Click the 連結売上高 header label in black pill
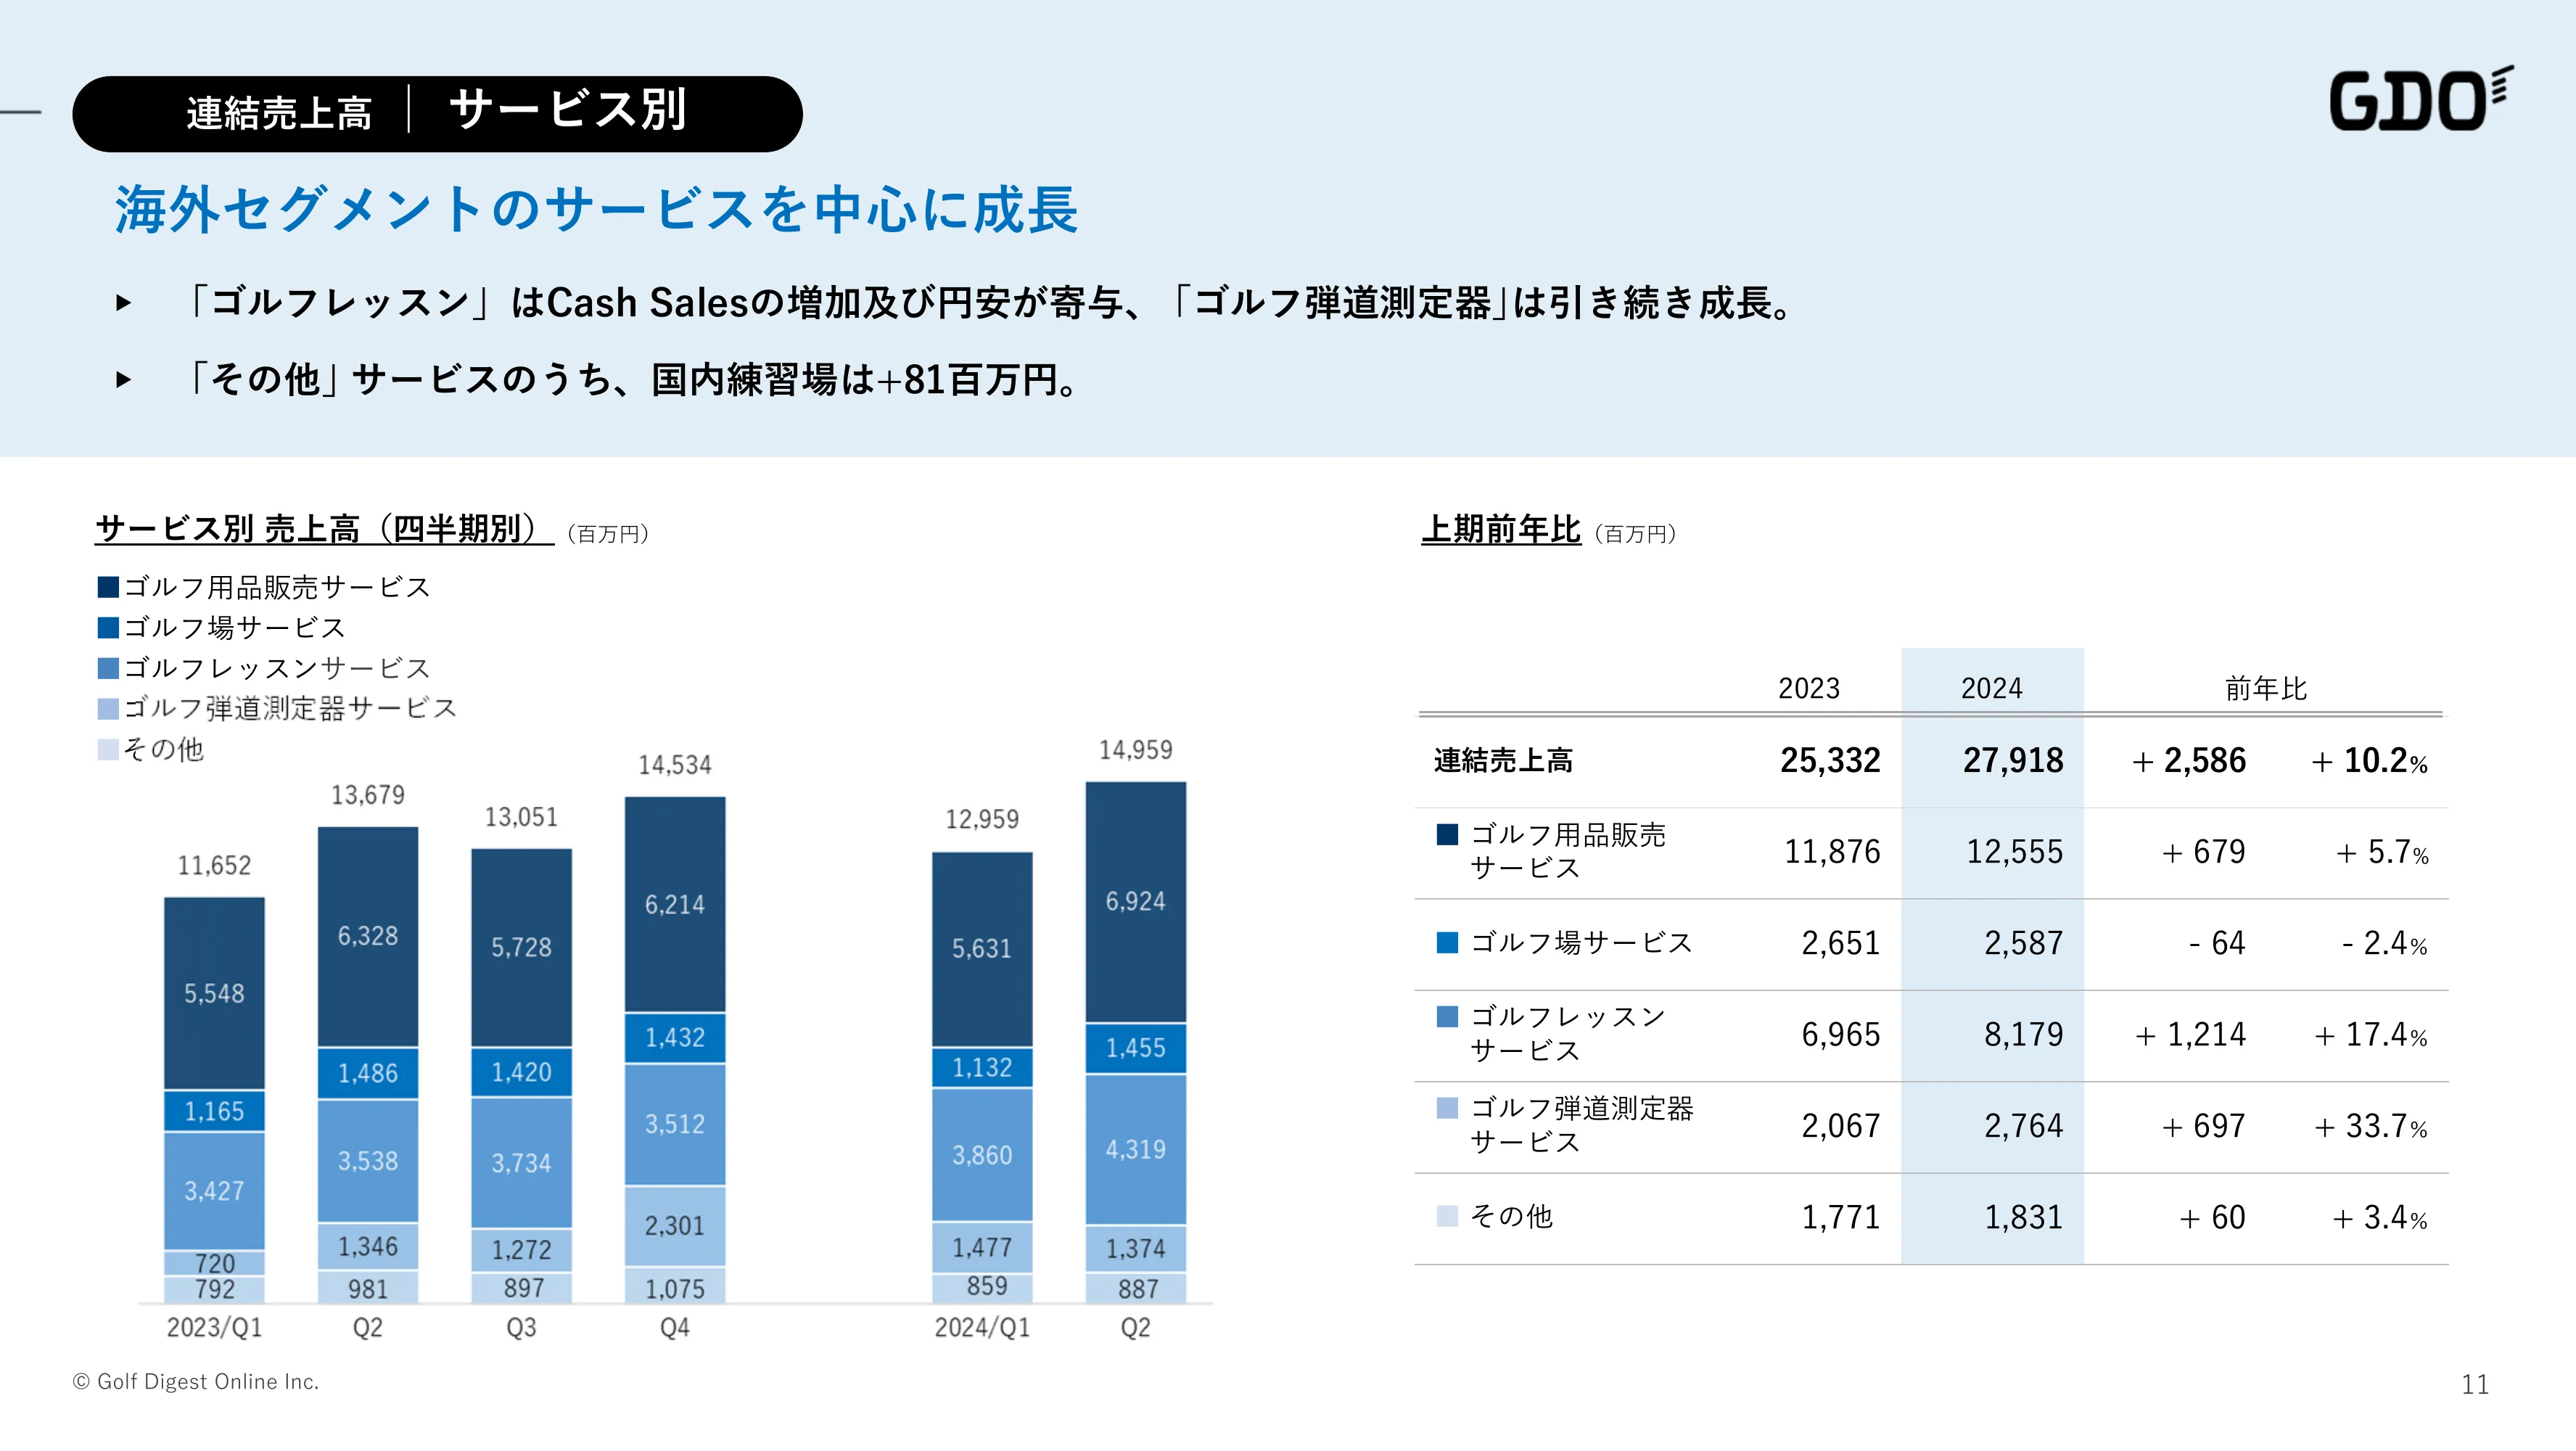 tap(279, 113)
